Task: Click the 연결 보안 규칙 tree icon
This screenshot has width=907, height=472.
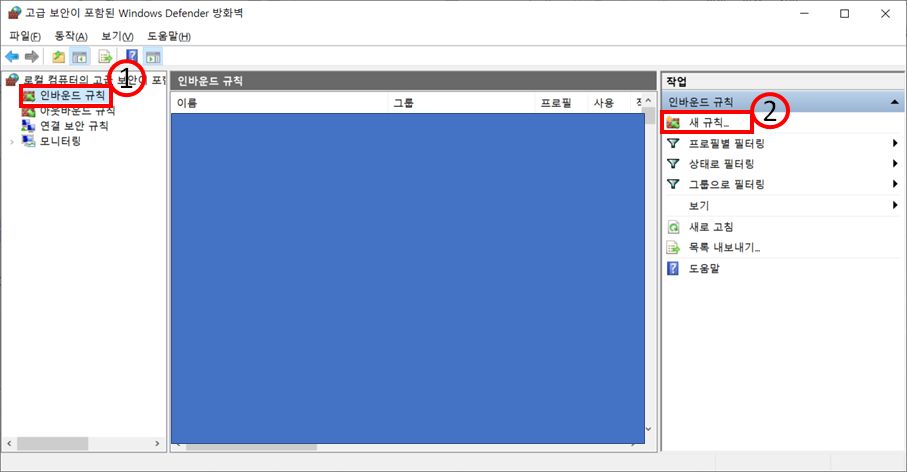Action: [x=29, y=126]
